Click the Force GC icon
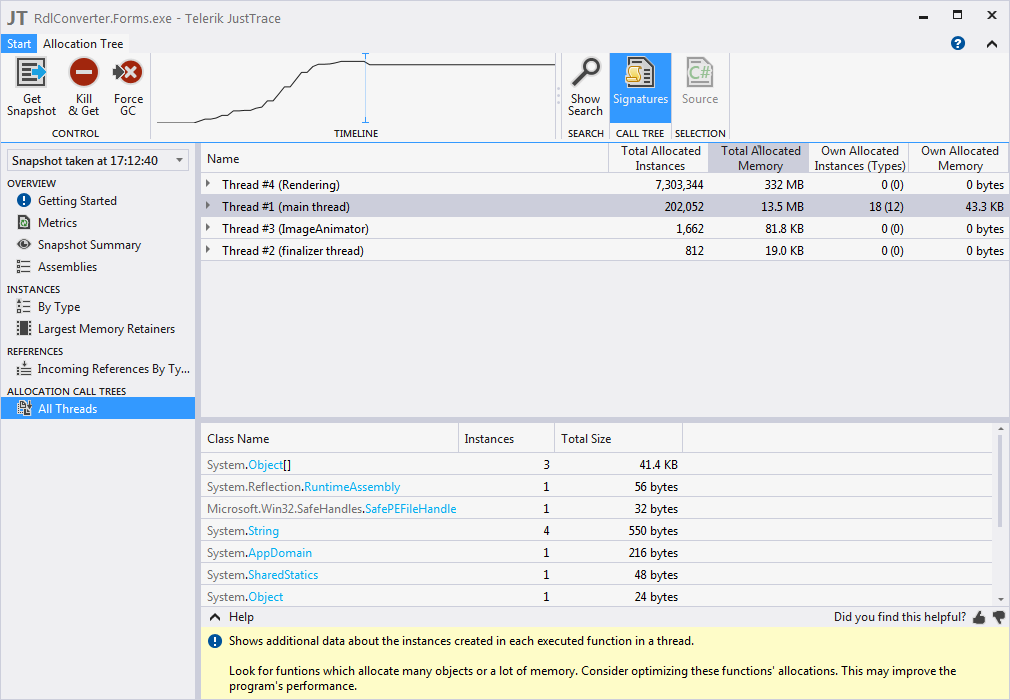 pyautogui.click(x=128, y=72)
